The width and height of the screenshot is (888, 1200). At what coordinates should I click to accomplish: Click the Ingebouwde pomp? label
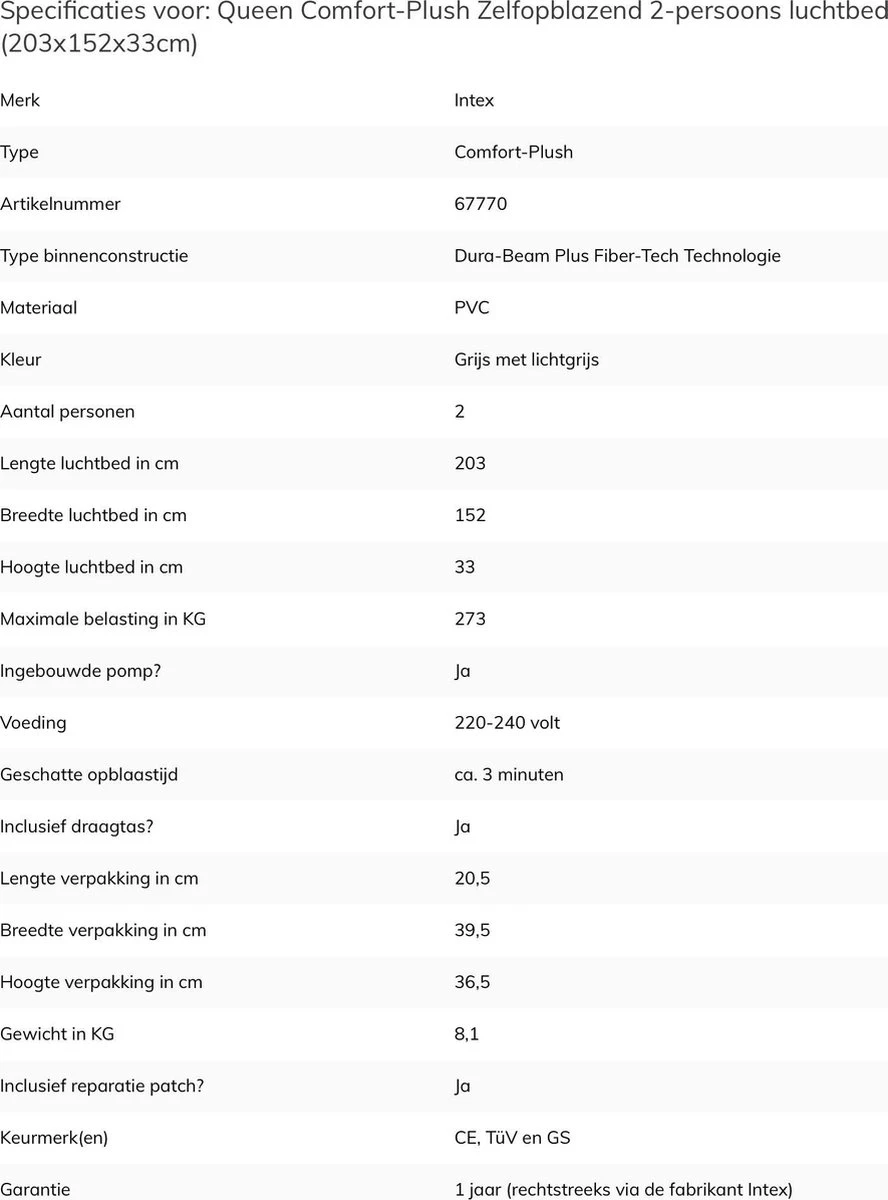point(80,671)
